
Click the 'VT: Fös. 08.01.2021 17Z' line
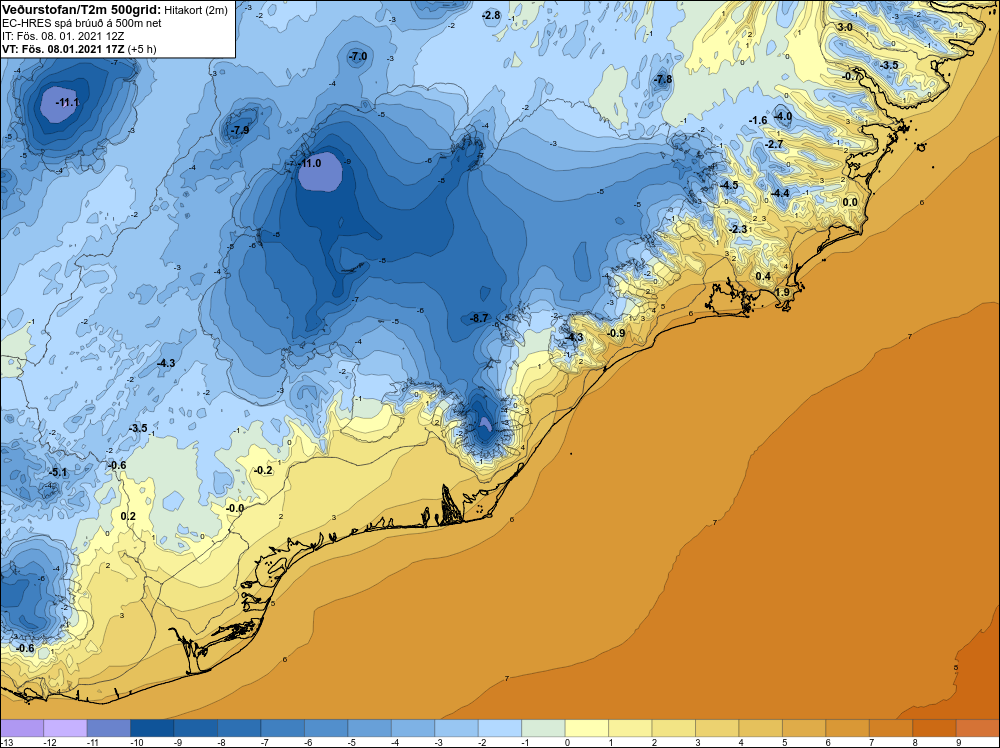pos(64,48)
